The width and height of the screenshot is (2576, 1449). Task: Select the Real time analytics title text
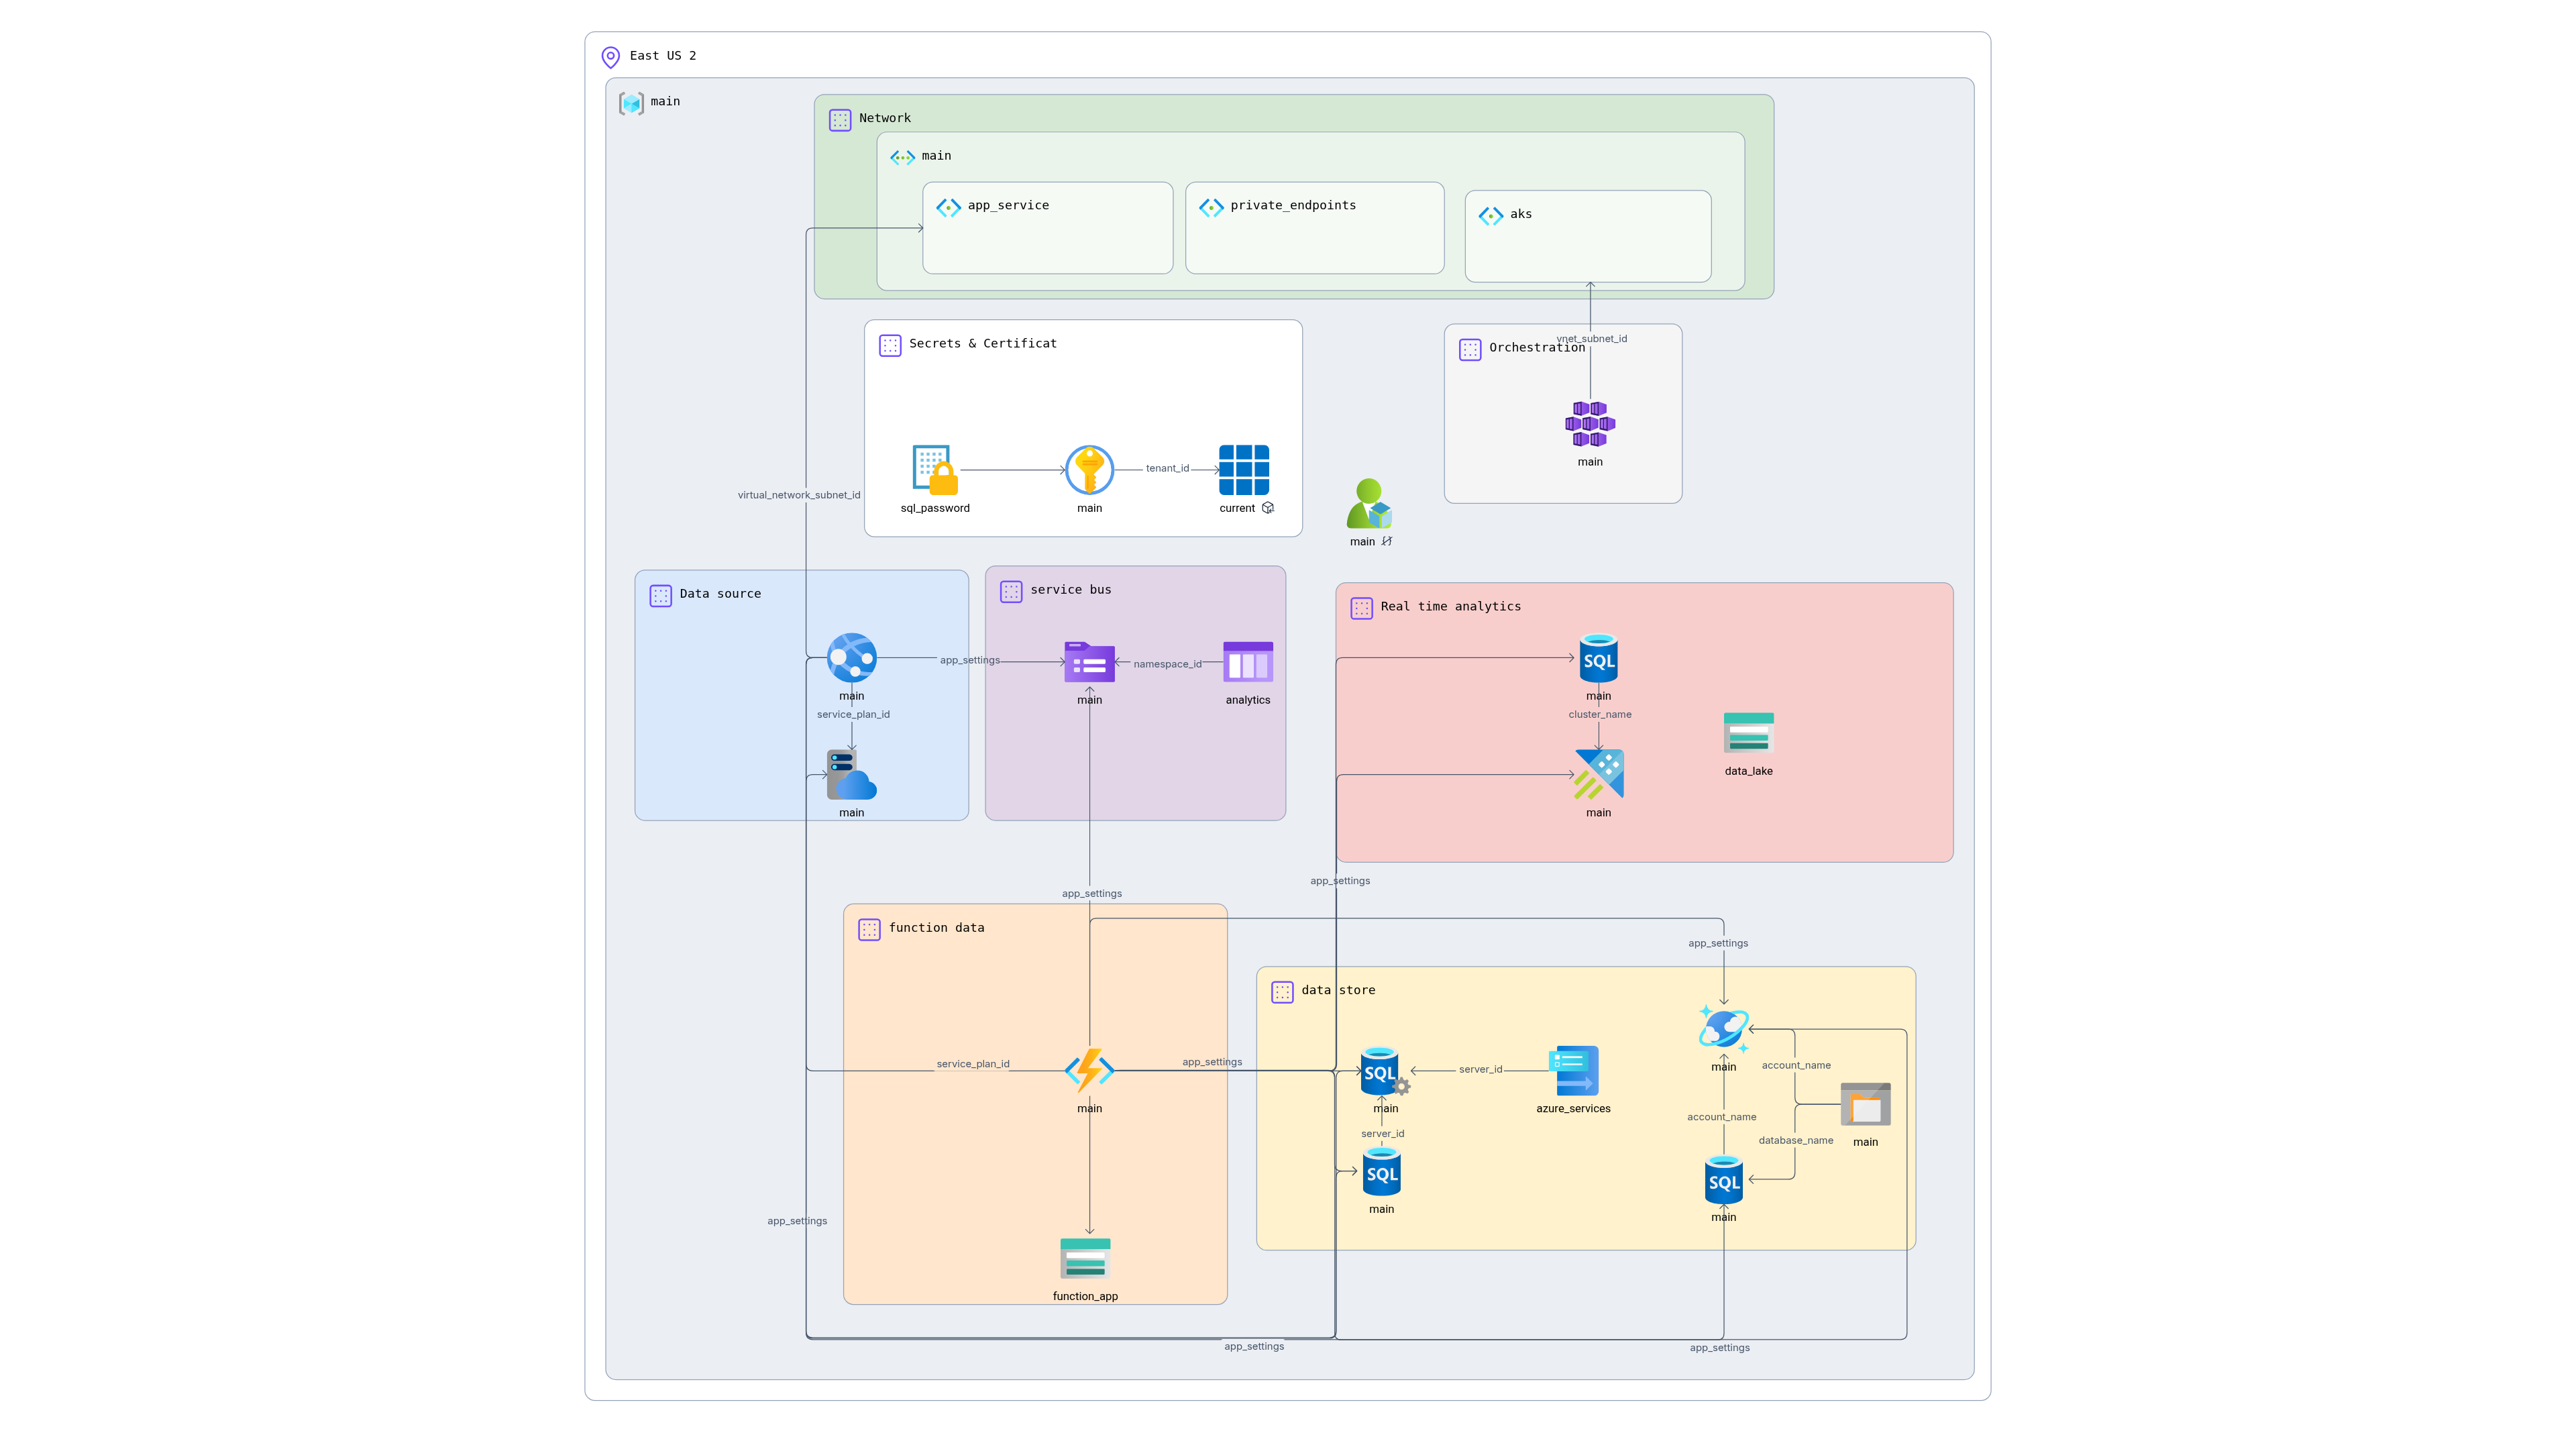1451,607
